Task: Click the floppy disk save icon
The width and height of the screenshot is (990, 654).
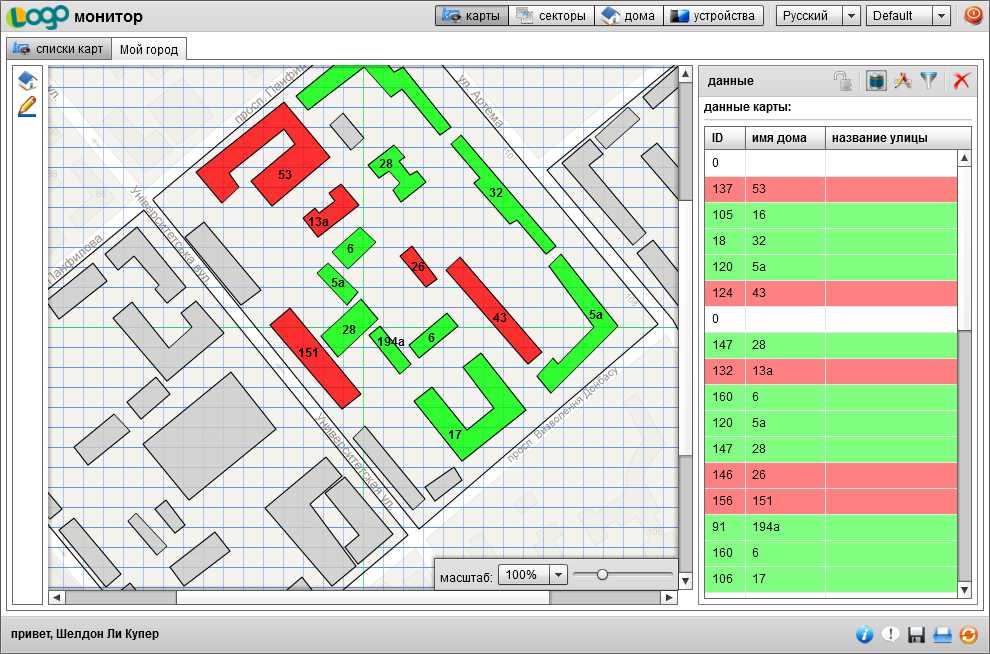Action: coord(917,634)
